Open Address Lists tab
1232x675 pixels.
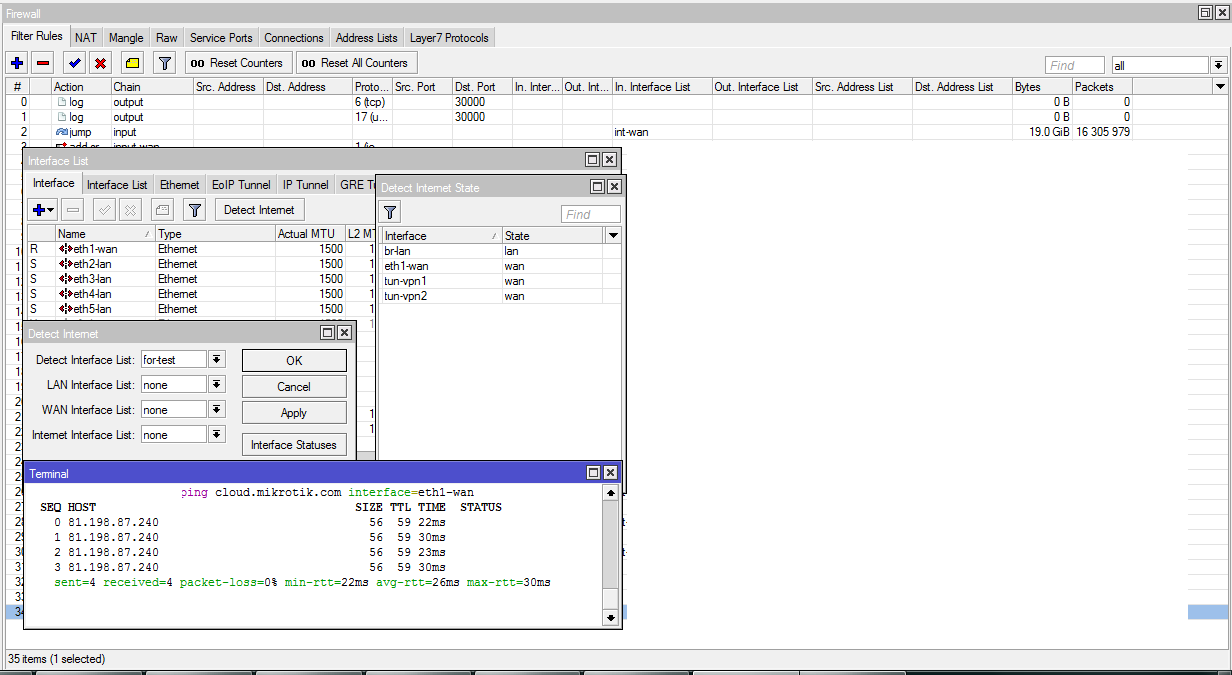(367, 38)
